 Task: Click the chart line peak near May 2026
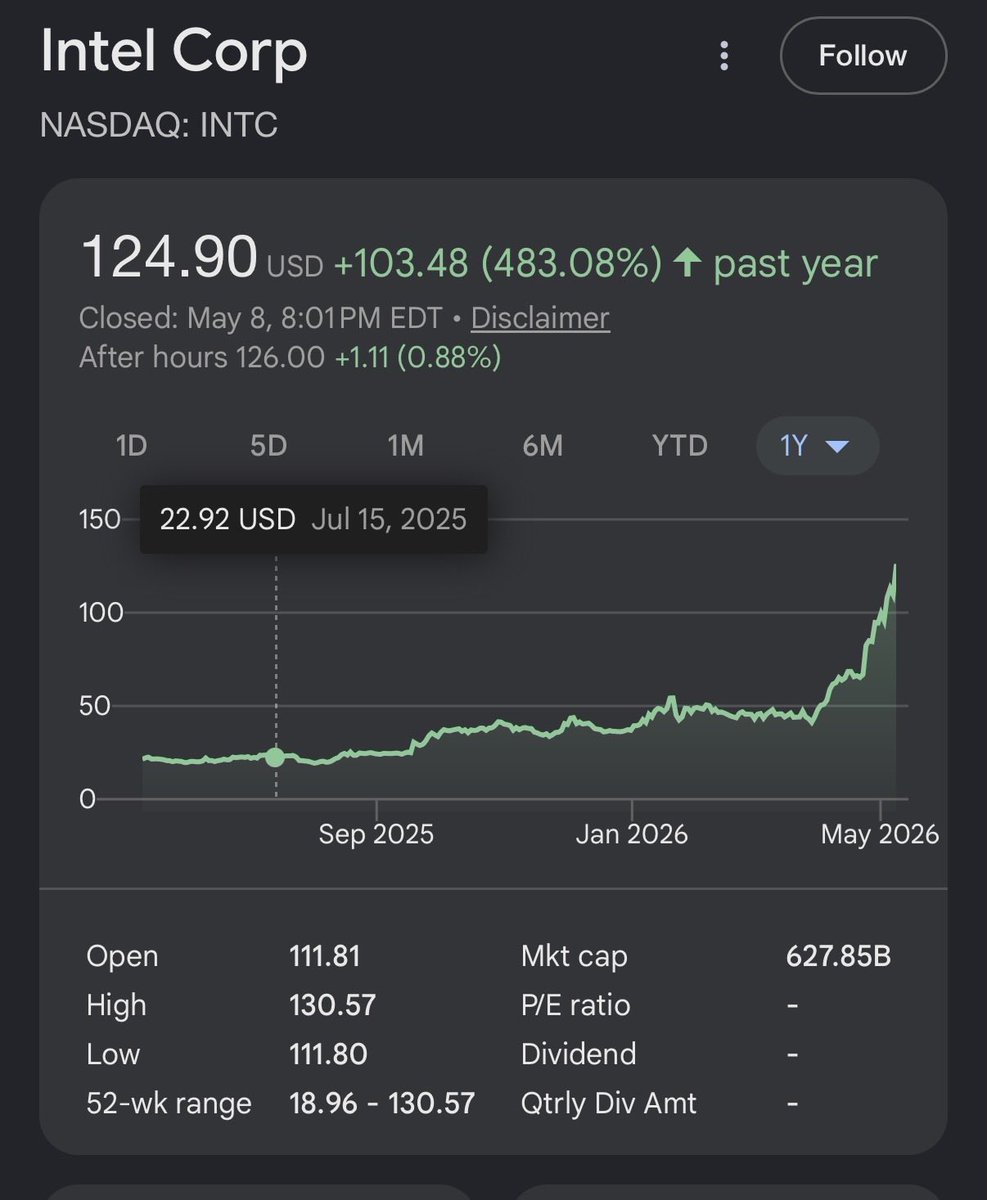pos(895,567)
